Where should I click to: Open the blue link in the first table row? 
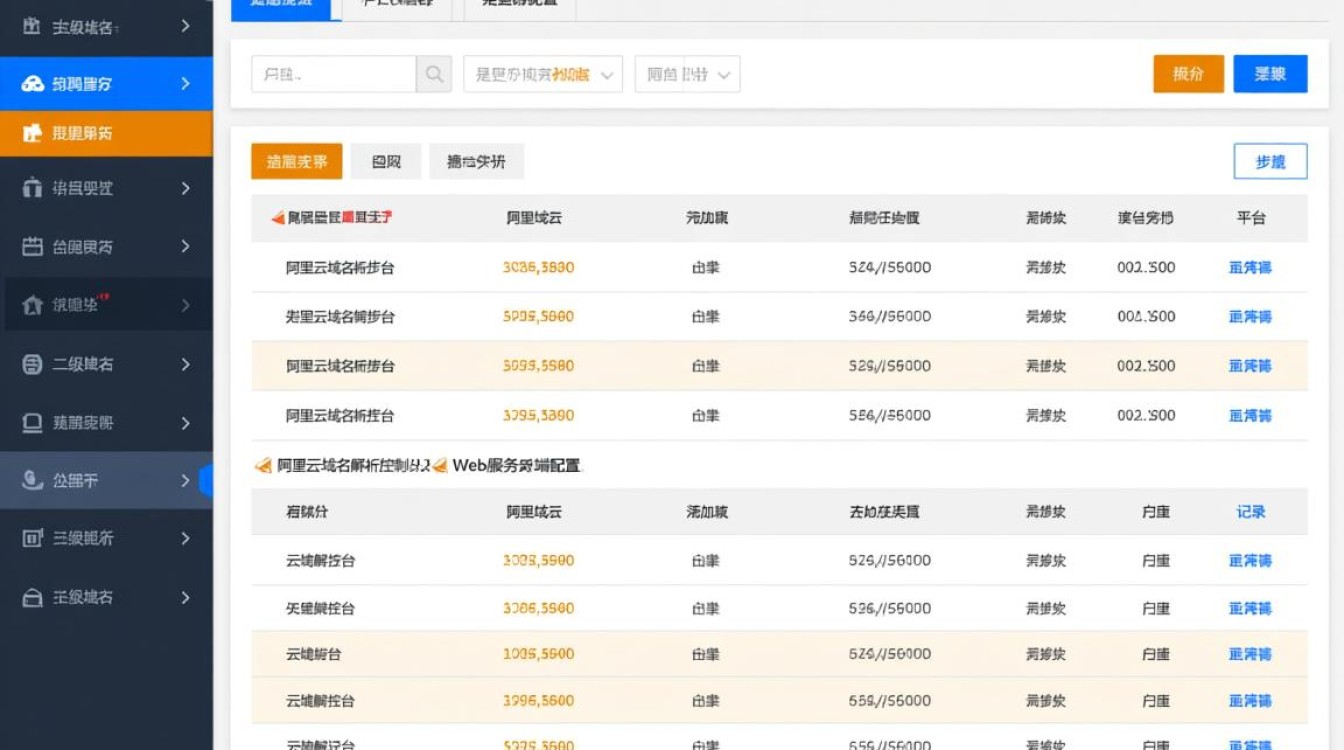1249,266
